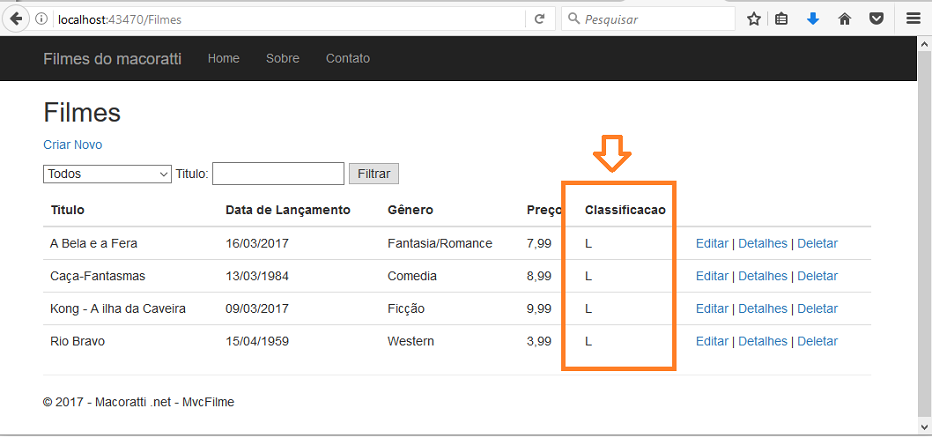Bookmark this page with the star icon

point(754,19)
